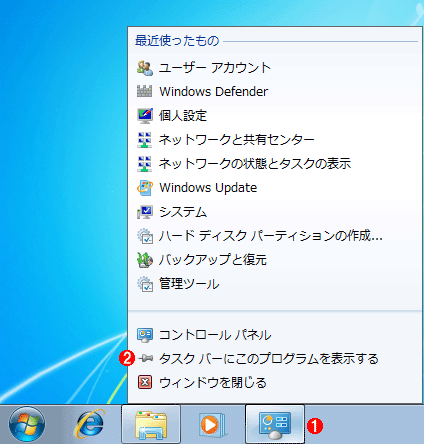Click the pin icon beside taskbar pin option

(146, 358)
